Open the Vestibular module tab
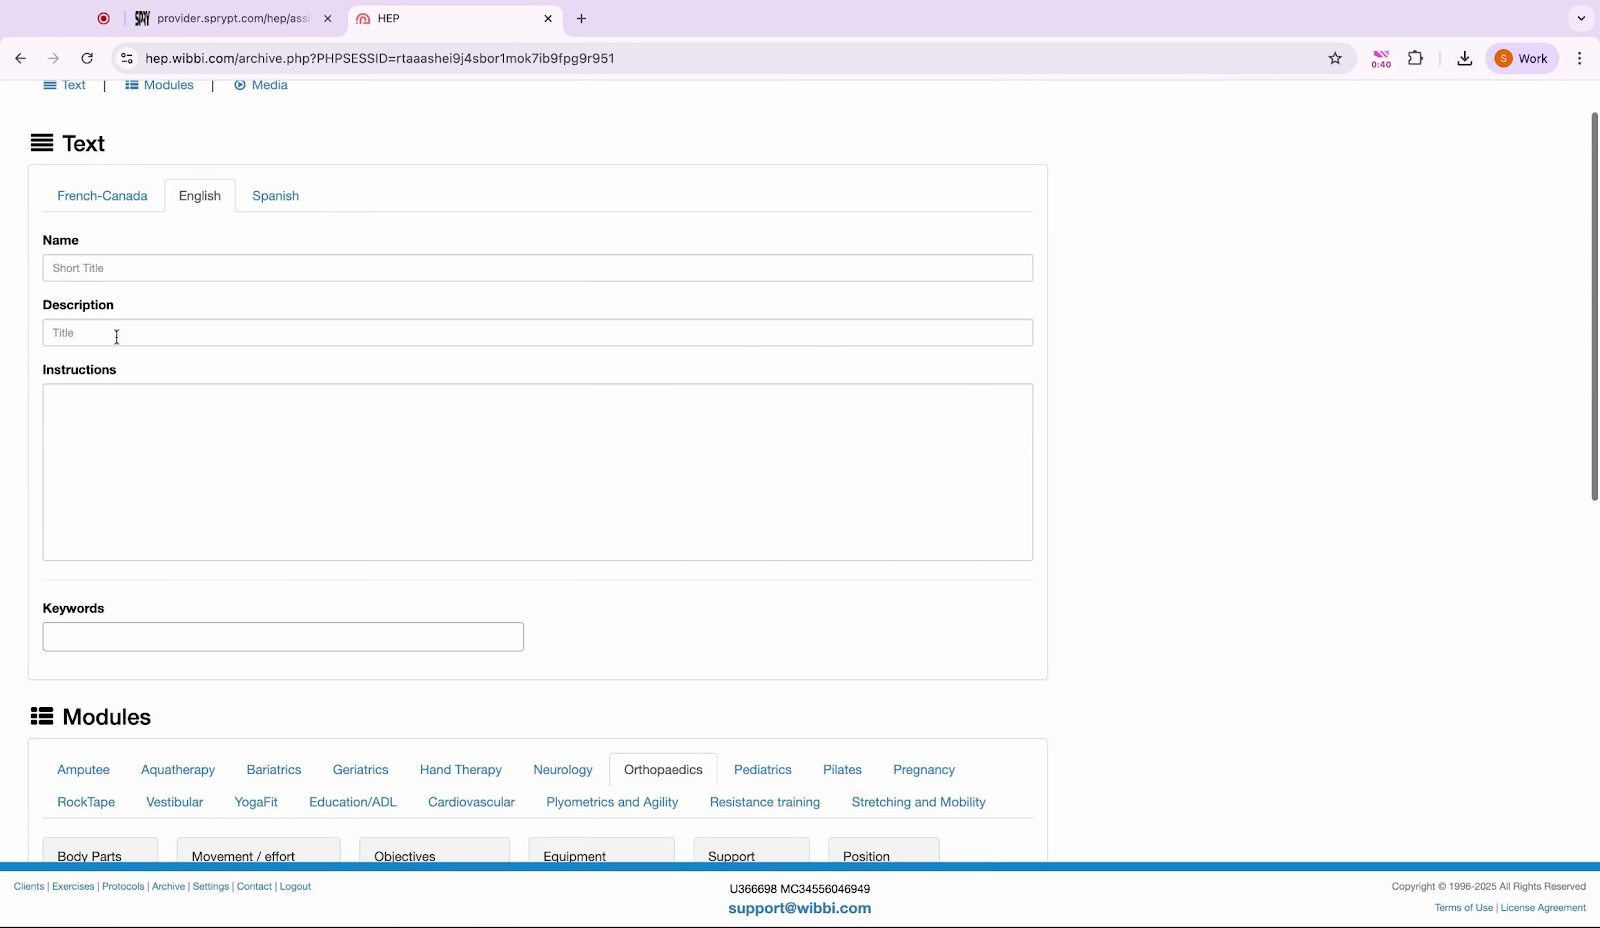The height and width of the screenshot is (928, 1600). click(x=175, y=802)
